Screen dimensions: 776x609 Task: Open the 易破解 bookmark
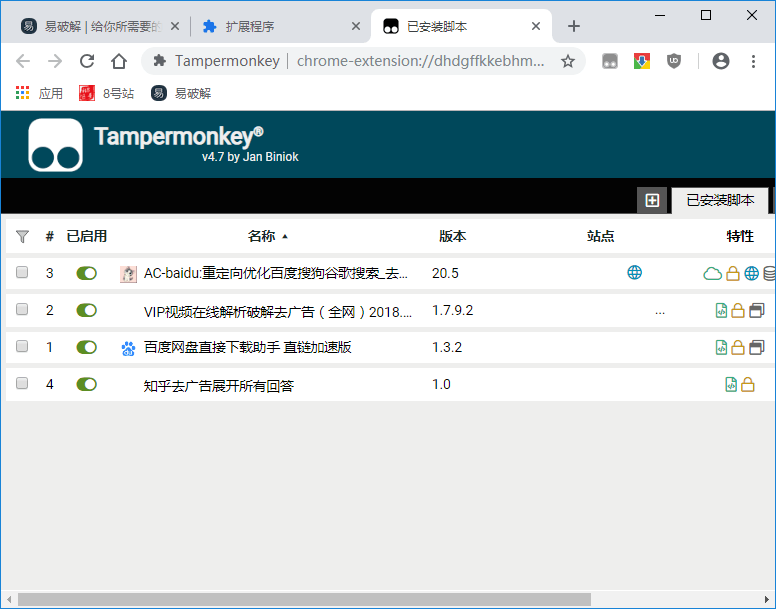pos(181,94)
